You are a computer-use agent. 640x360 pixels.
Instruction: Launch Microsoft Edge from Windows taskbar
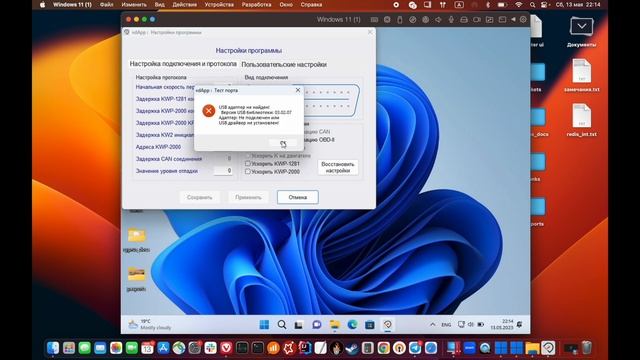tap(352, 324)
